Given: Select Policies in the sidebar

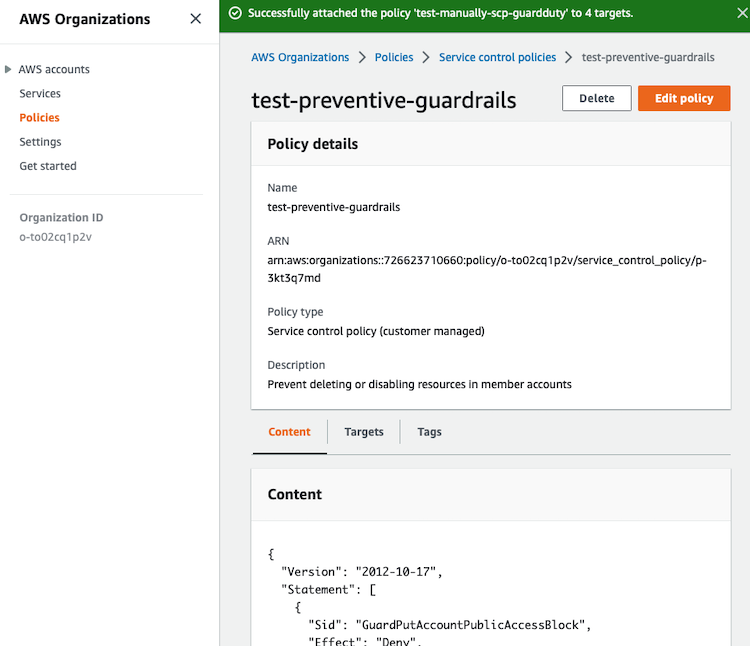Looking at the screenshot, I should tap(39, 118).
